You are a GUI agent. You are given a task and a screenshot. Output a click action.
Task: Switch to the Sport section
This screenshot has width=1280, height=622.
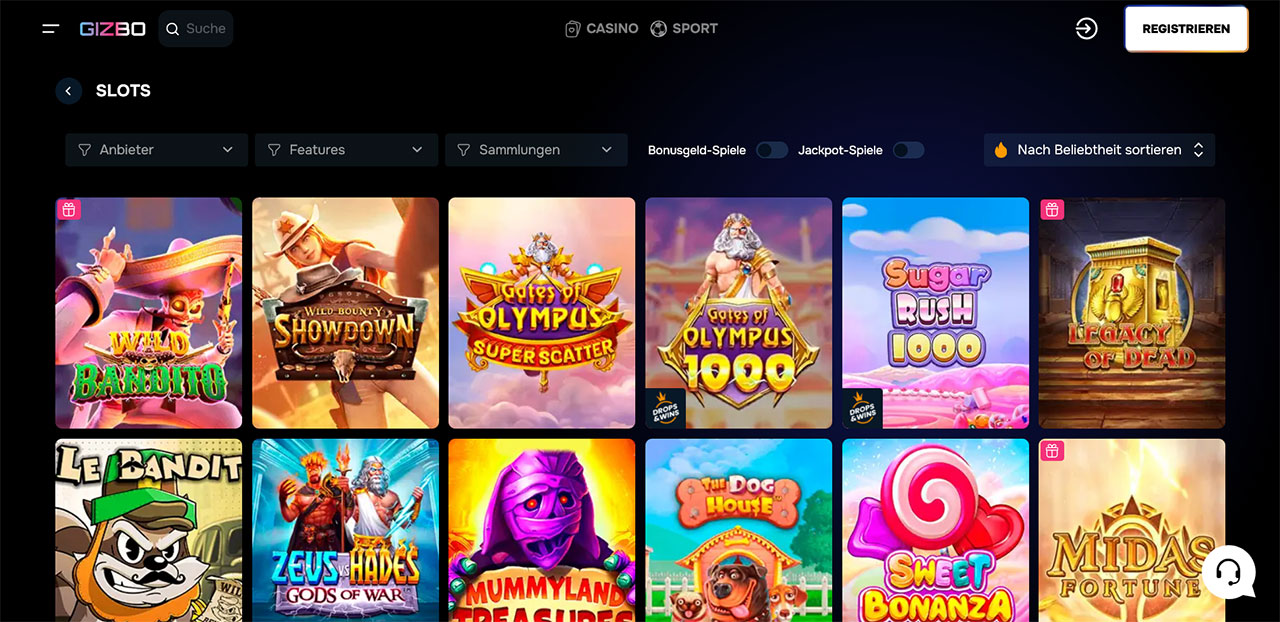click(684, 29)
